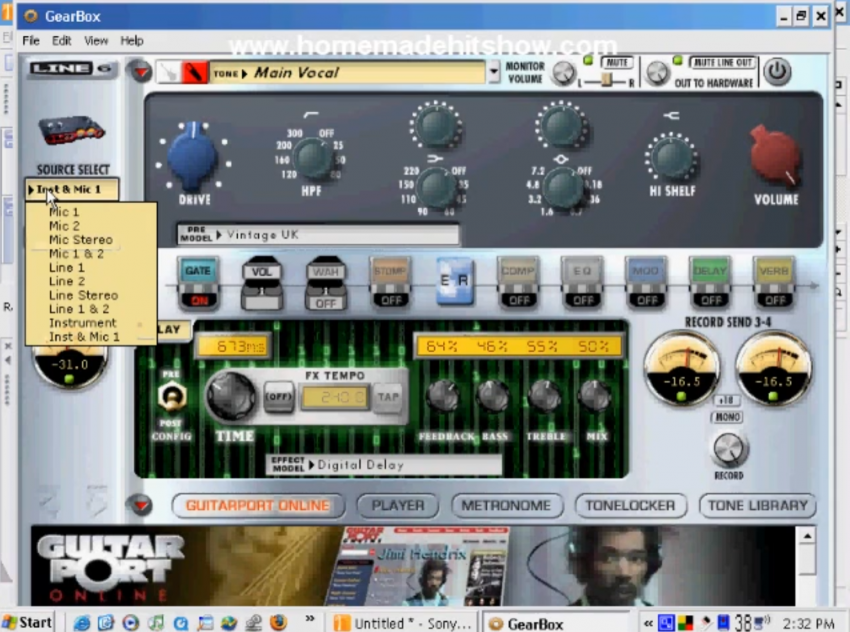Collapse the red arrow by GuitarPort Online
The width and height of the screenshot is (850, 632).
tap(140, 505)
